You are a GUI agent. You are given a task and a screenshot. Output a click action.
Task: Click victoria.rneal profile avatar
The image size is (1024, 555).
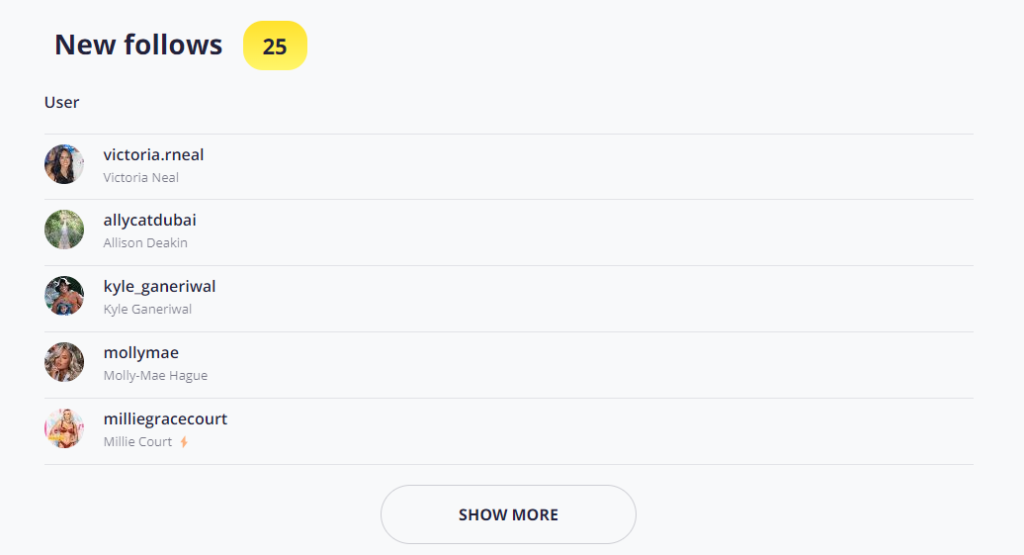tap(64, 164)
